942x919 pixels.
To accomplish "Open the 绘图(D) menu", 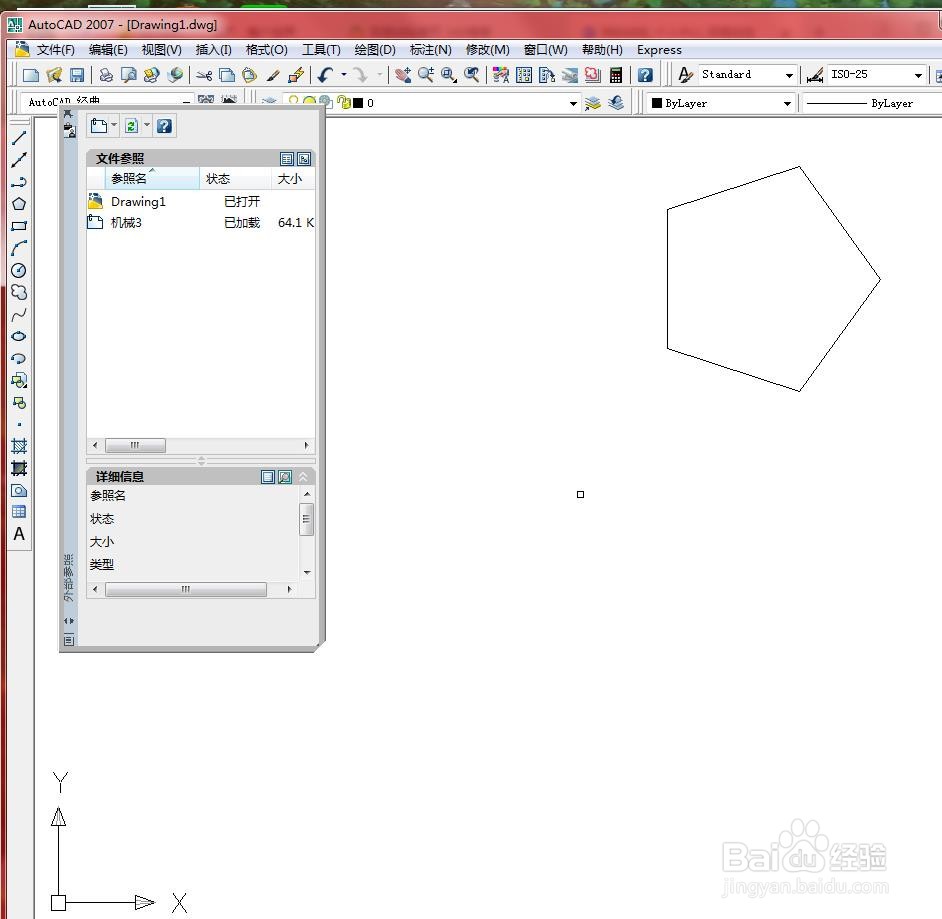I will (375, 50).
